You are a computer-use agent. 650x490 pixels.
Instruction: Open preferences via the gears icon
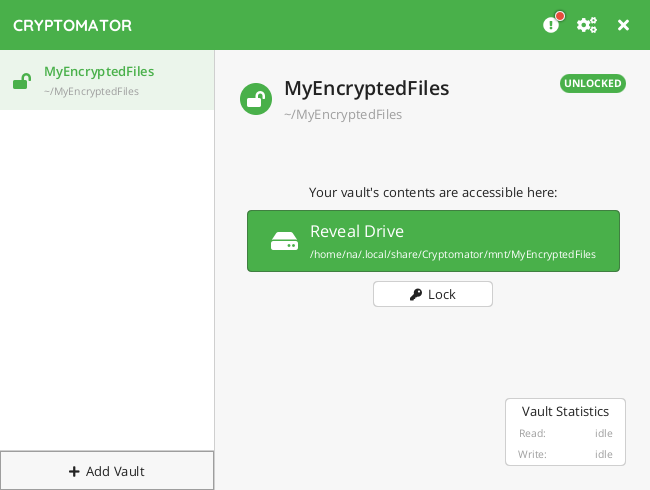(x=587, y=25)
